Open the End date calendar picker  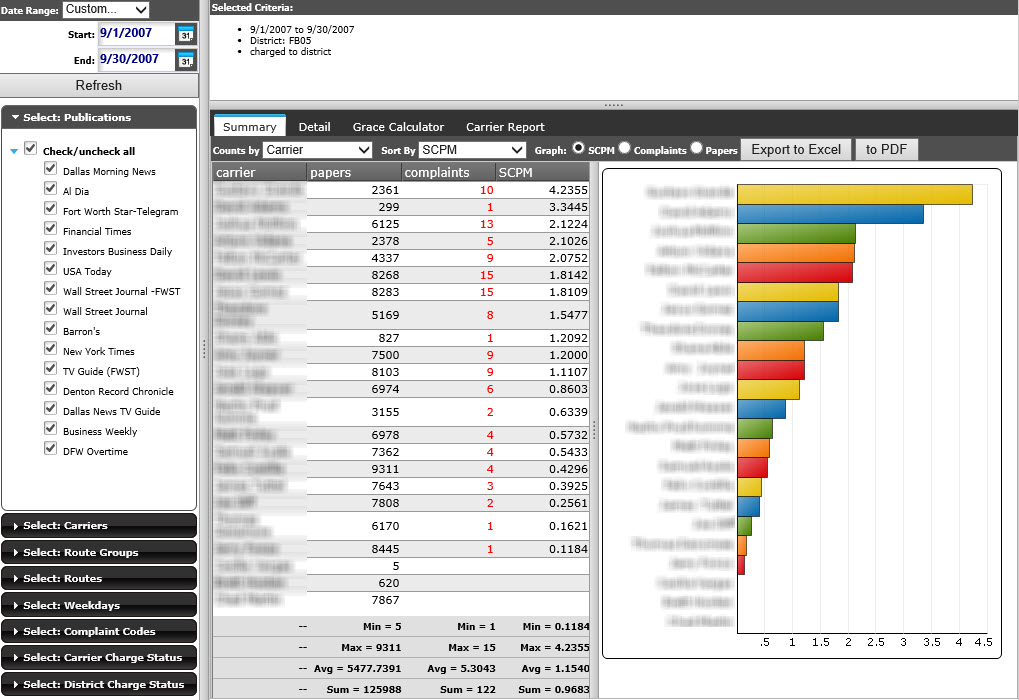(186, 61)
